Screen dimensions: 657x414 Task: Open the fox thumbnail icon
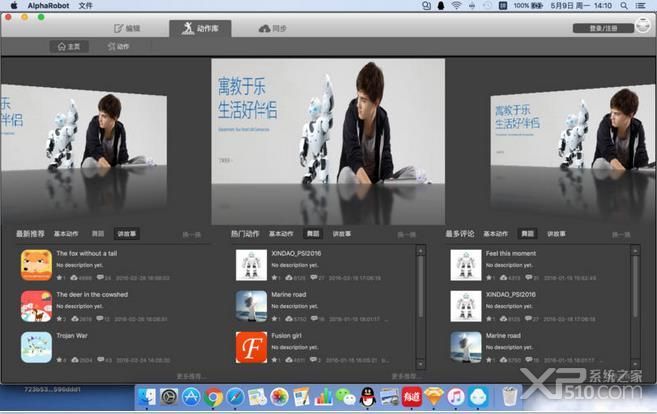click(36, 265)
